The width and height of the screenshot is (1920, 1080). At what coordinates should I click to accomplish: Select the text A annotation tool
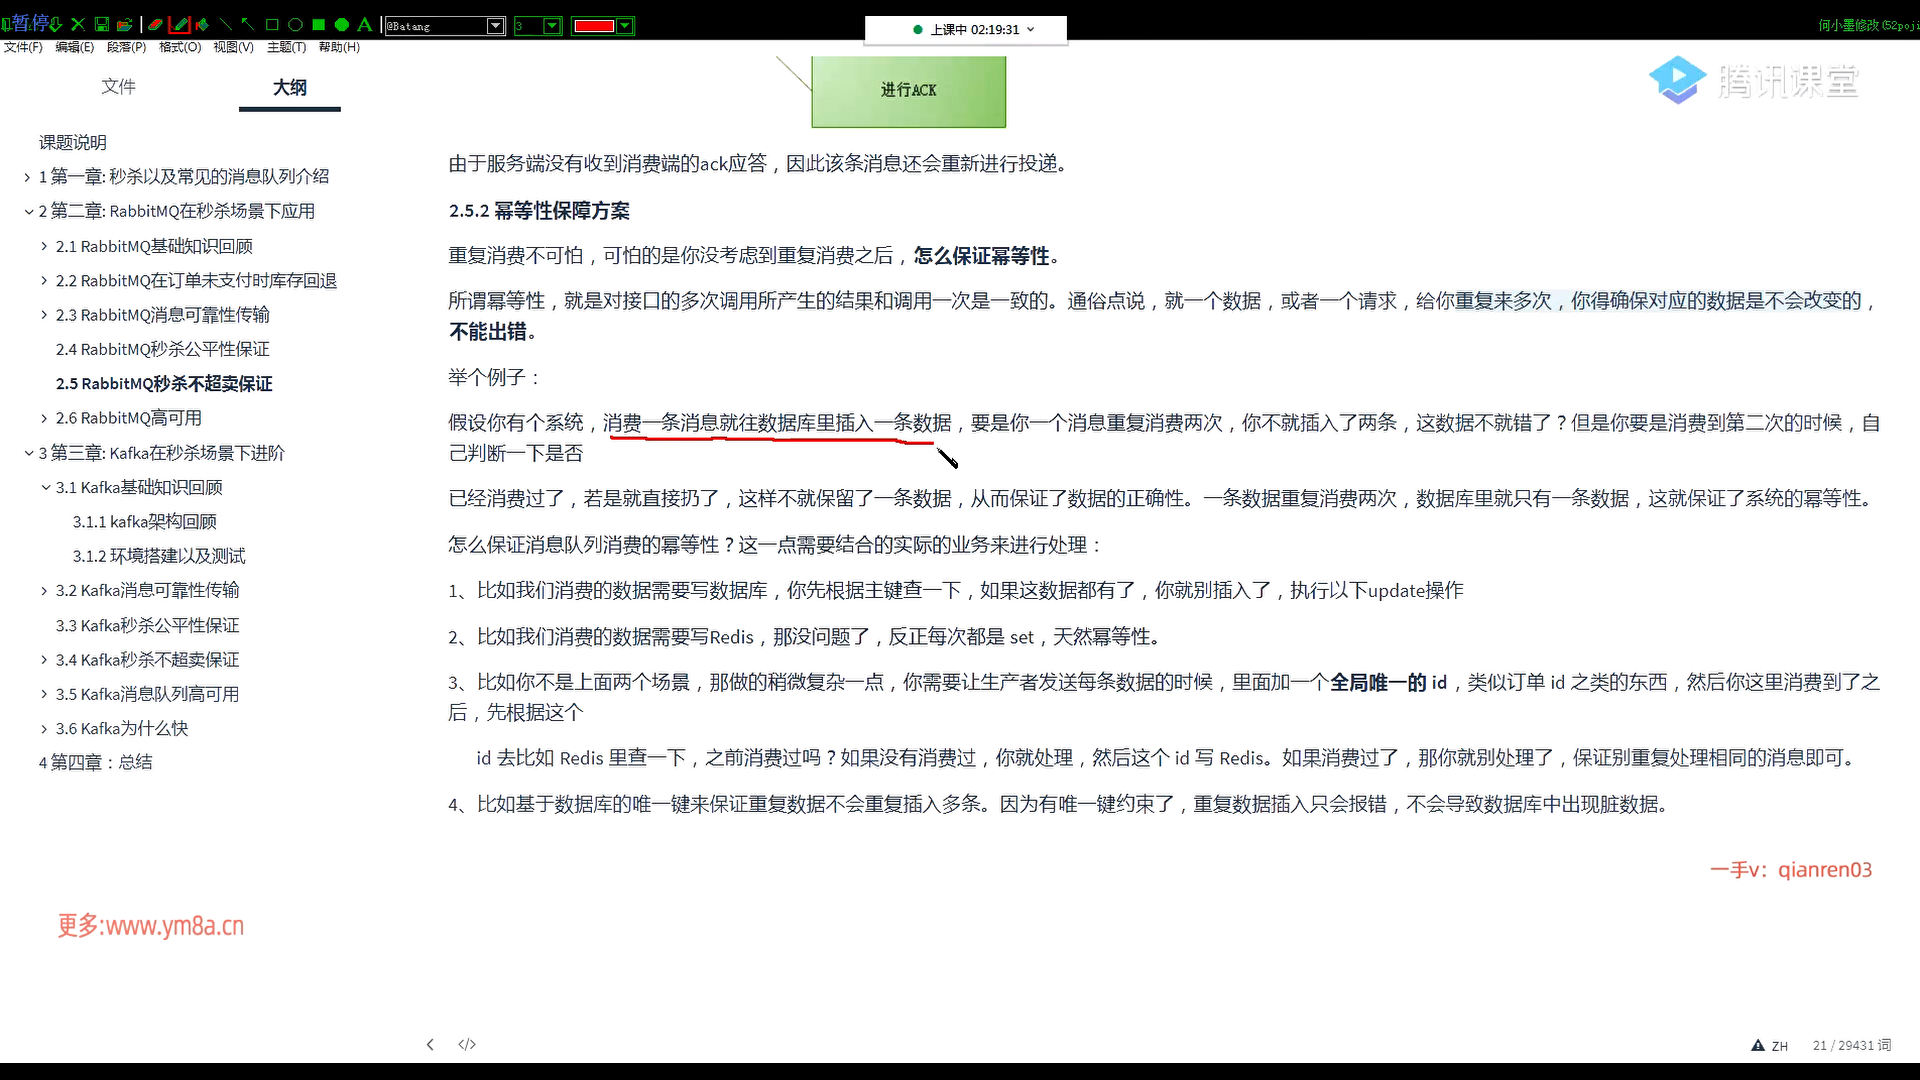coord(365,25)
